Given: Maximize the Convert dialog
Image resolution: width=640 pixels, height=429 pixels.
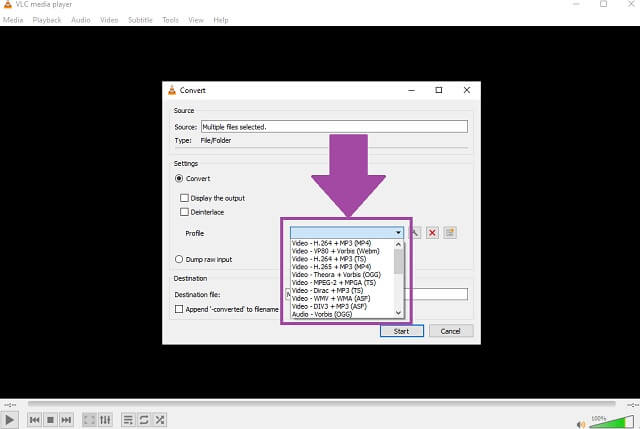Looking at the screenshot, I should 439,90.
